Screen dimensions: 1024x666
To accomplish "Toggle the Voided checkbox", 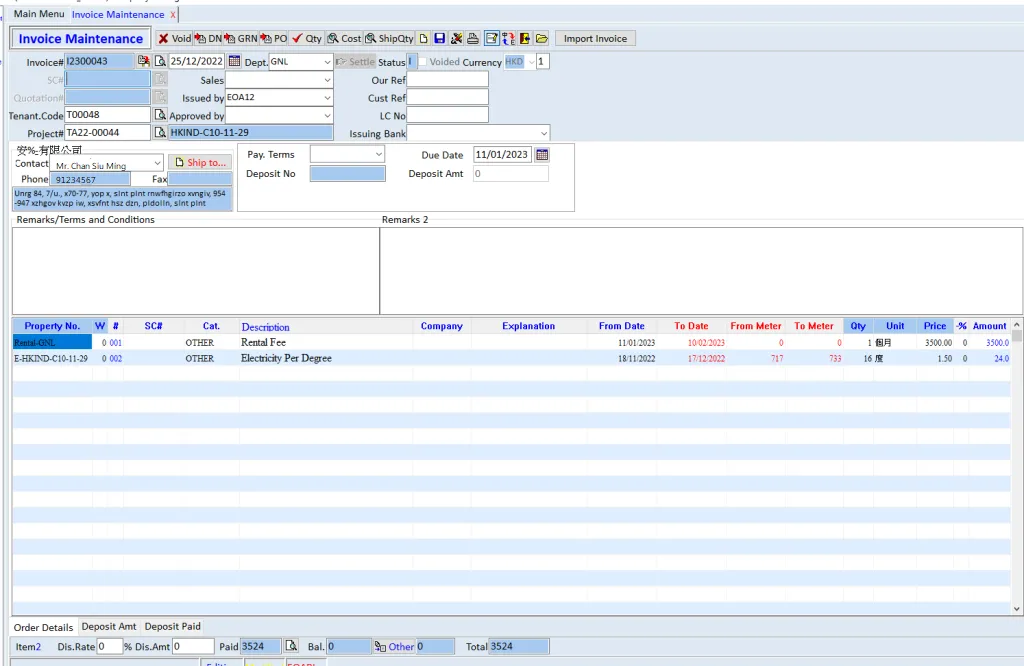I will pyautogui.click(x=422, y=62).
